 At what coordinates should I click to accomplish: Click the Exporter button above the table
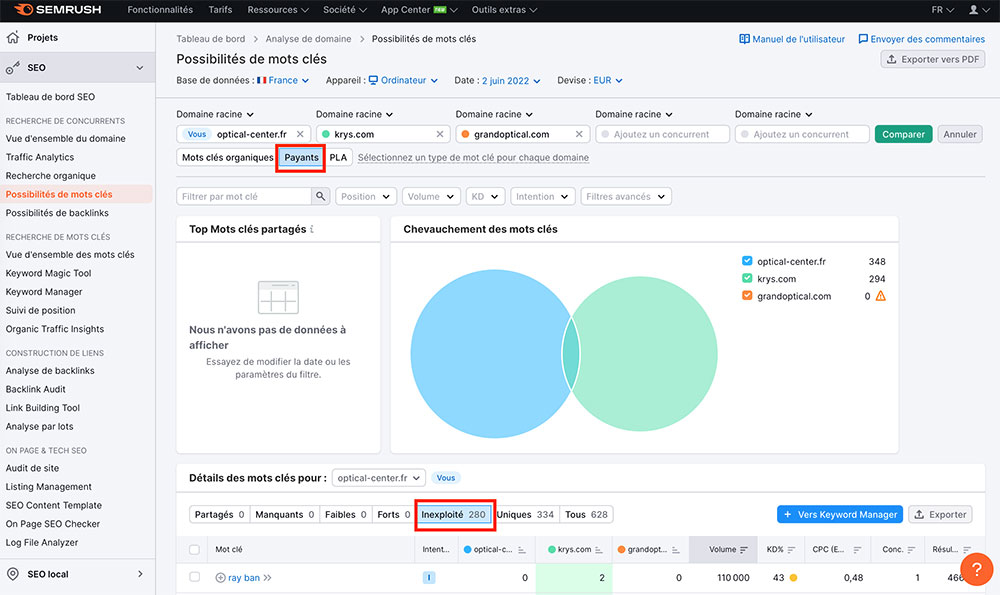point(940,515)
